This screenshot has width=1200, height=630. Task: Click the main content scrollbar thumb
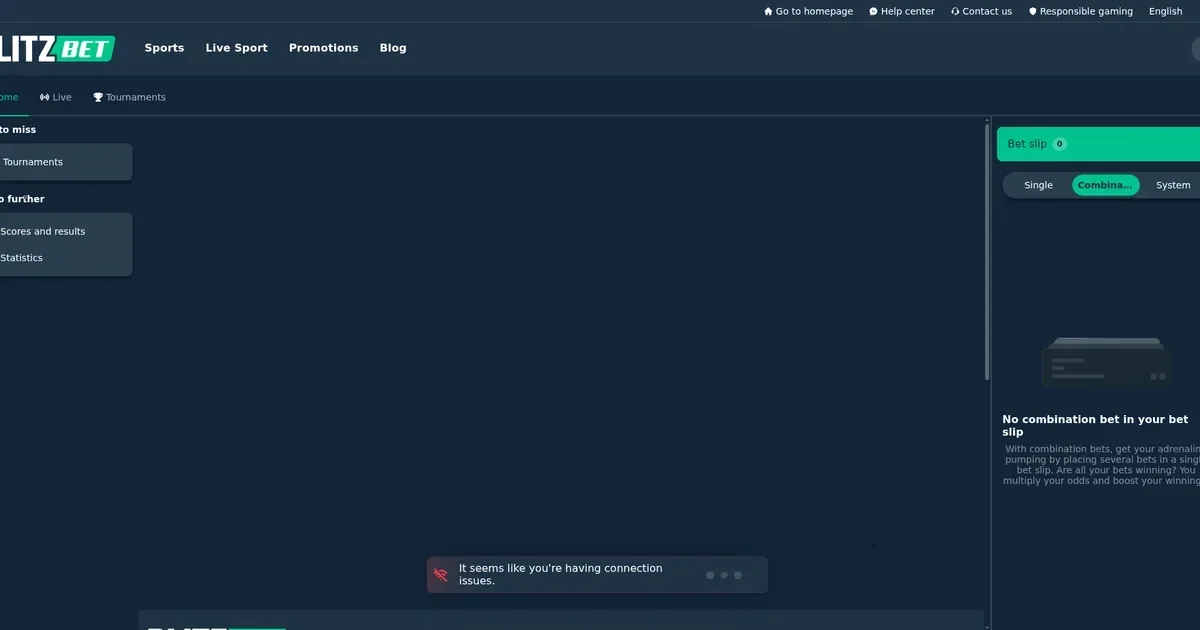pyautogui.click(x=987, y=252)
